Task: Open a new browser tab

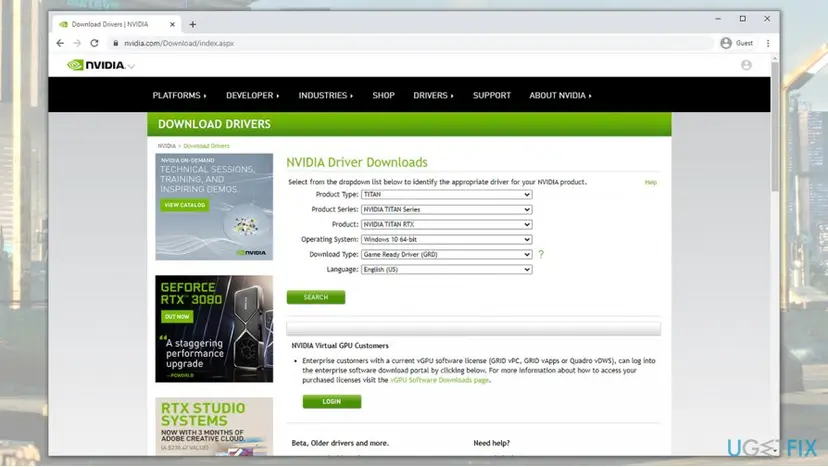Action: point(193,24)
